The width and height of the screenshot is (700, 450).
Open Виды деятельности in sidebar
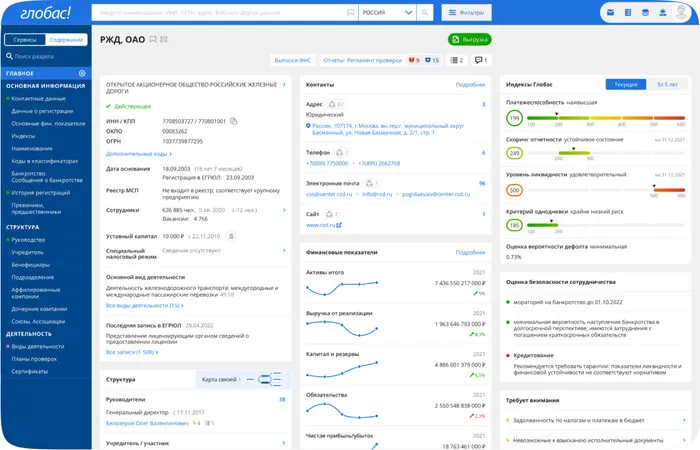[x=38, y=346]
